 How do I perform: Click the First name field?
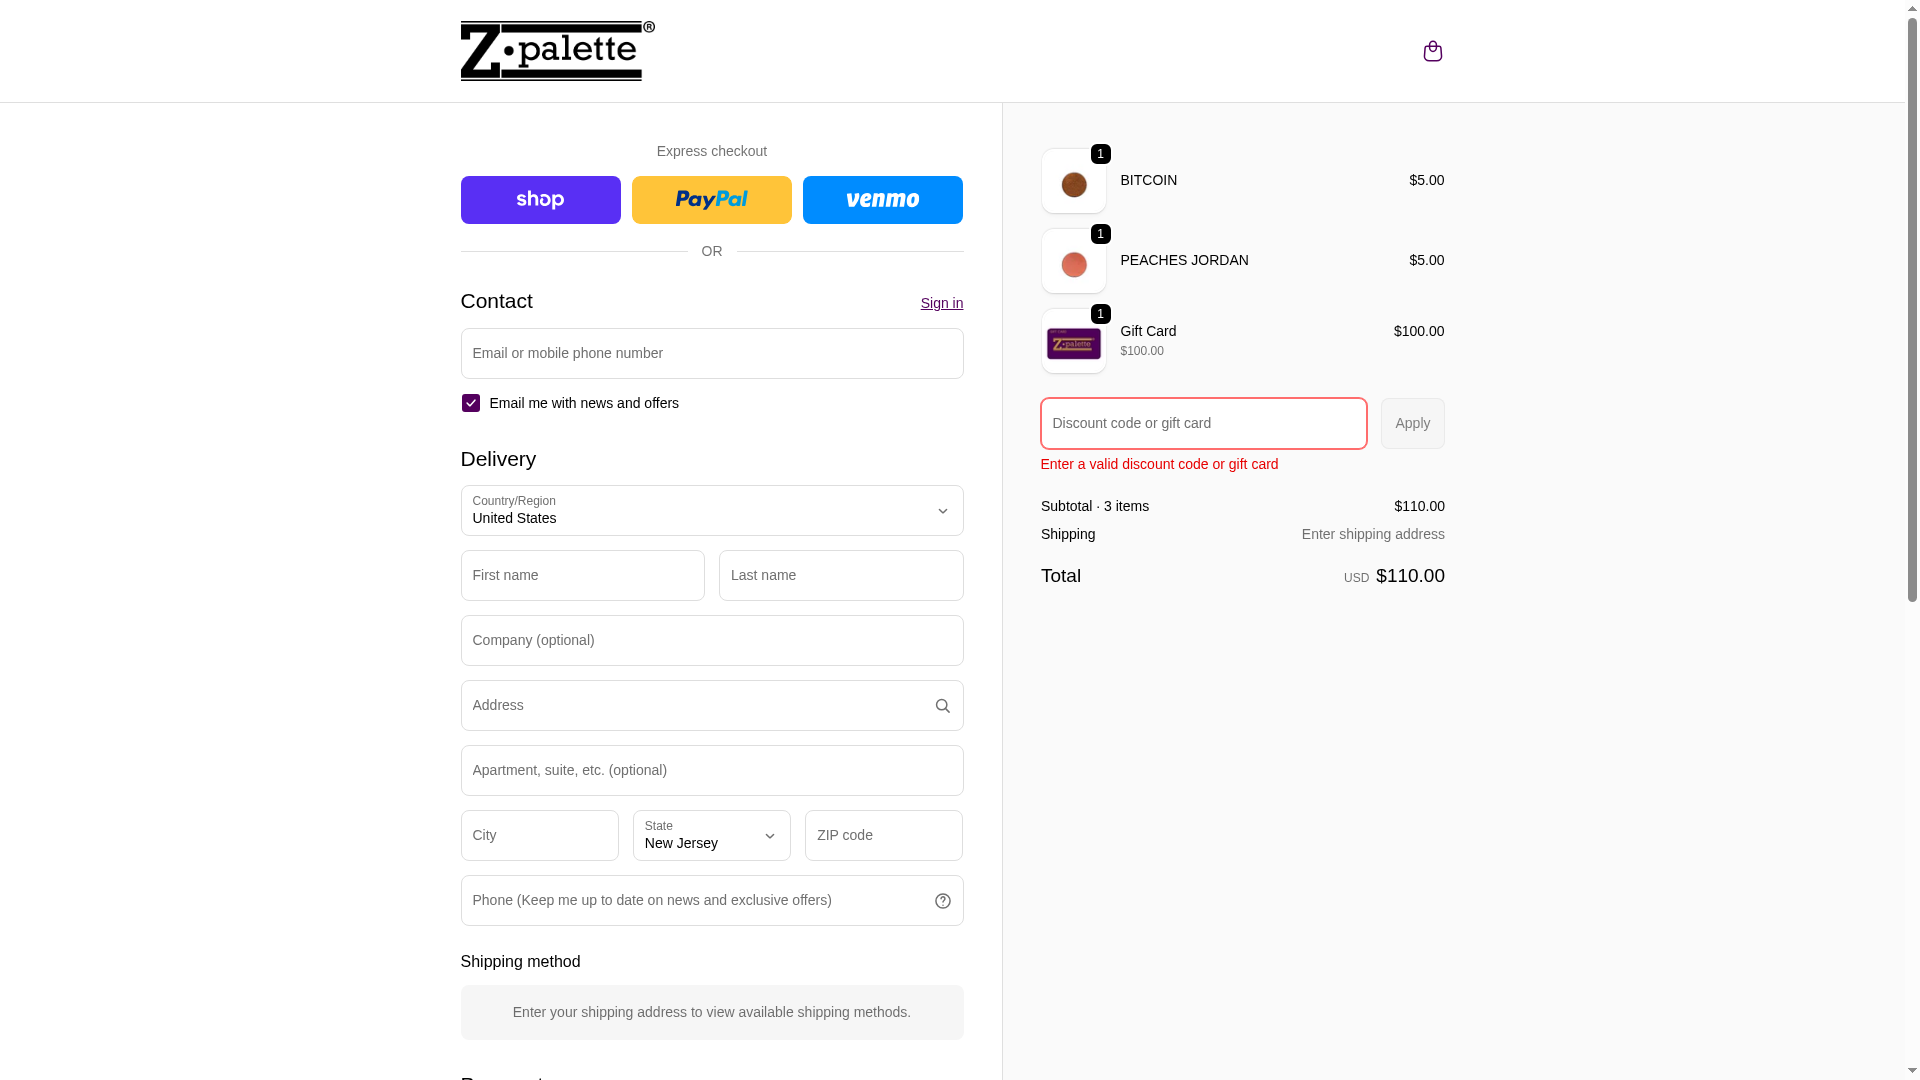[x=582, y=576]
